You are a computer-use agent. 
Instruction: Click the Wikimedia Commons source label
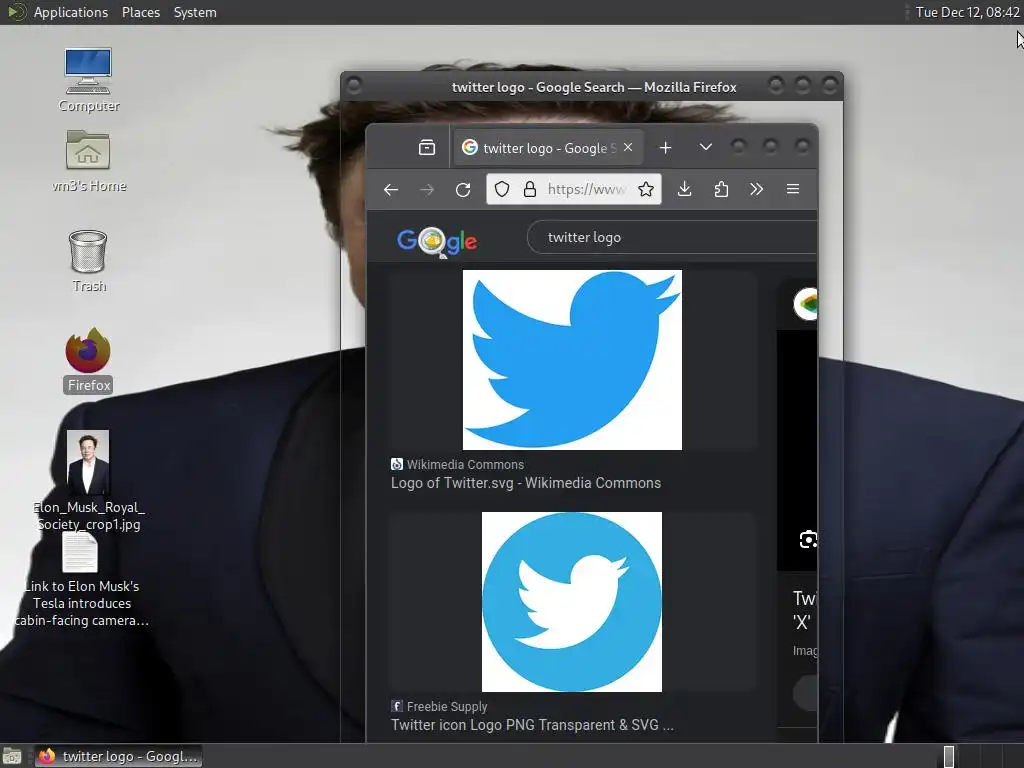(x=465, y=464)
